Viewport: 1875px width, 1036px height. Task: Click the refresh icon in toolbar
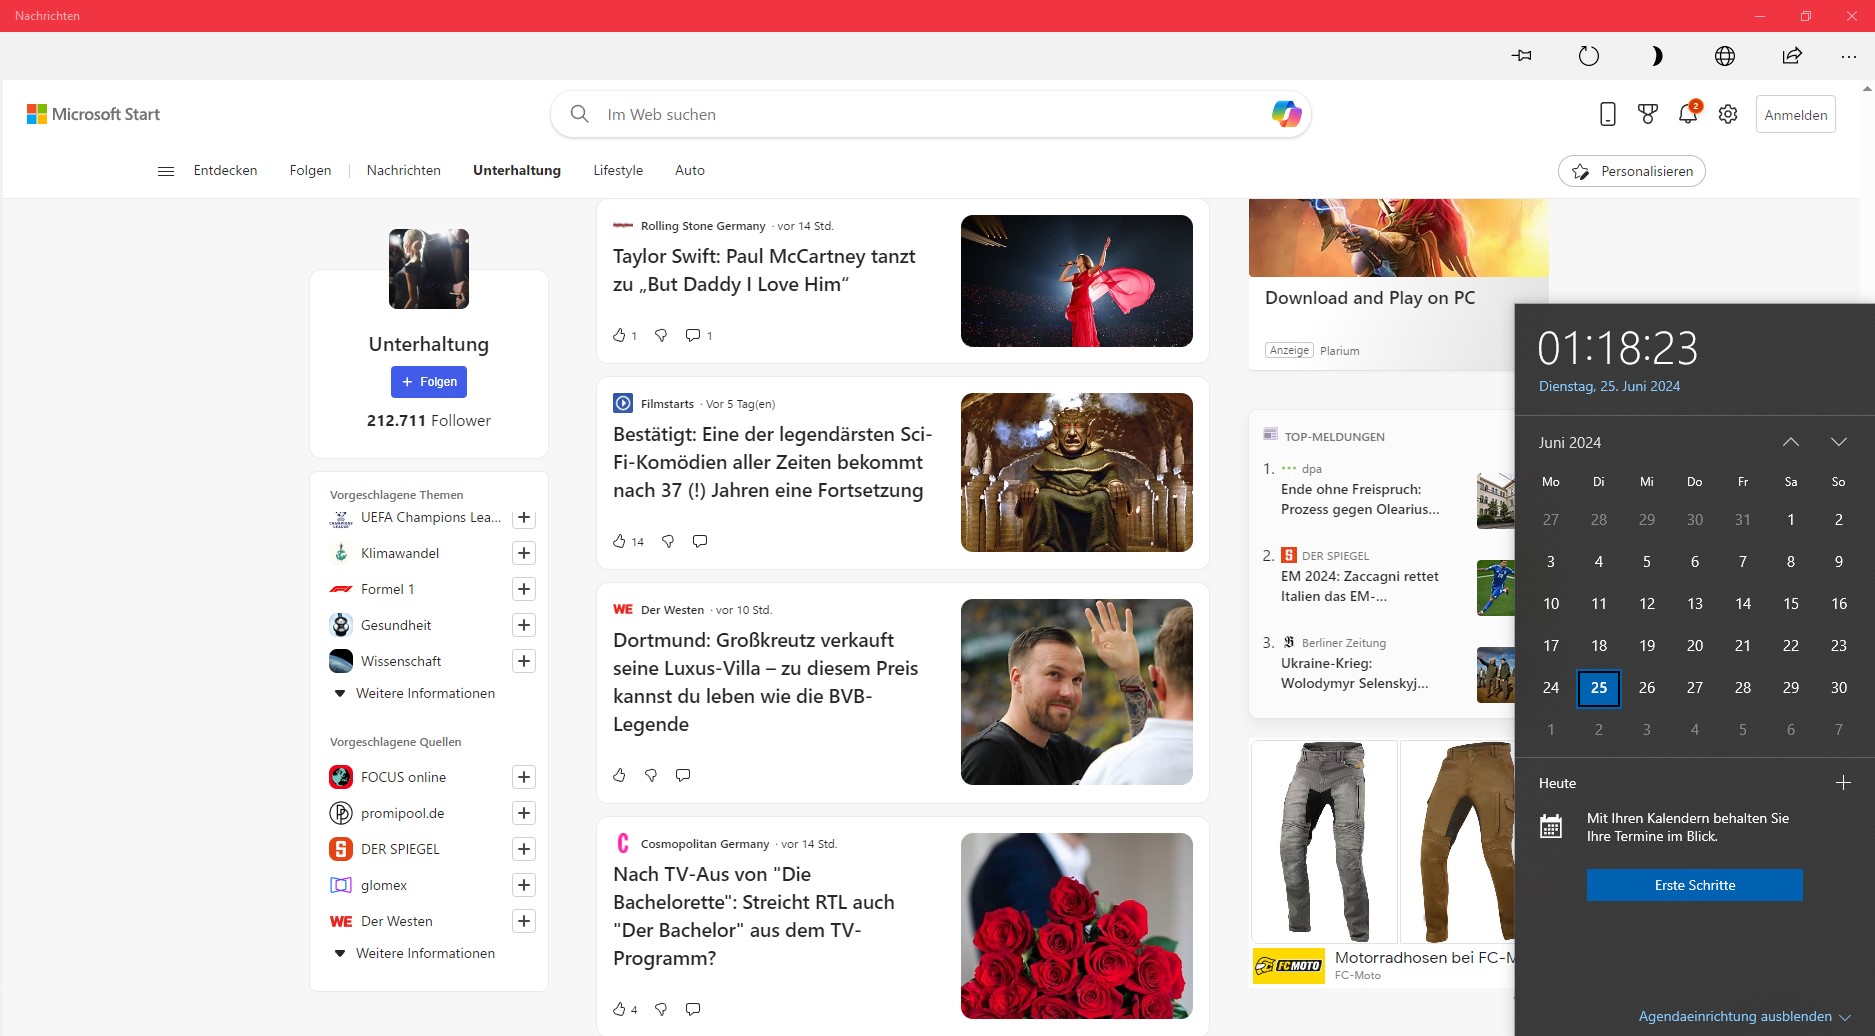click(x=1588, y=56)
